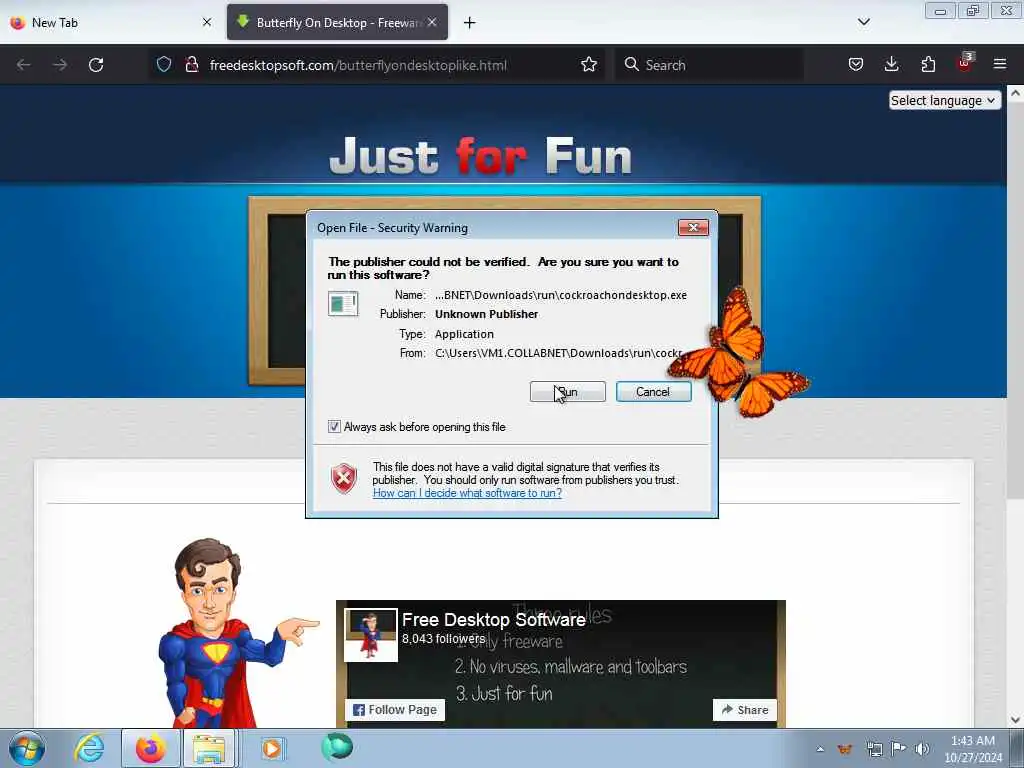
Task: Expand the list all tabs chevron
Action: 863,22
